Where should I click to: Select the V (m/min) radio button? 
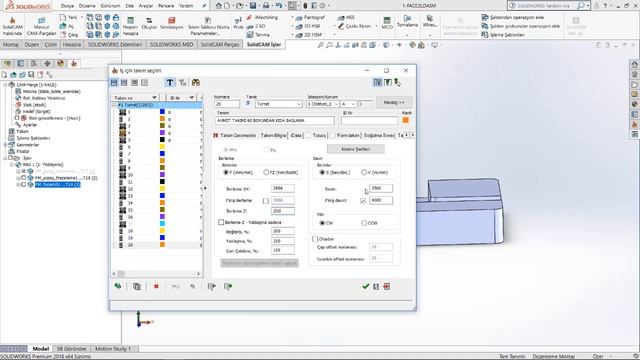click(x=364, y=173)
